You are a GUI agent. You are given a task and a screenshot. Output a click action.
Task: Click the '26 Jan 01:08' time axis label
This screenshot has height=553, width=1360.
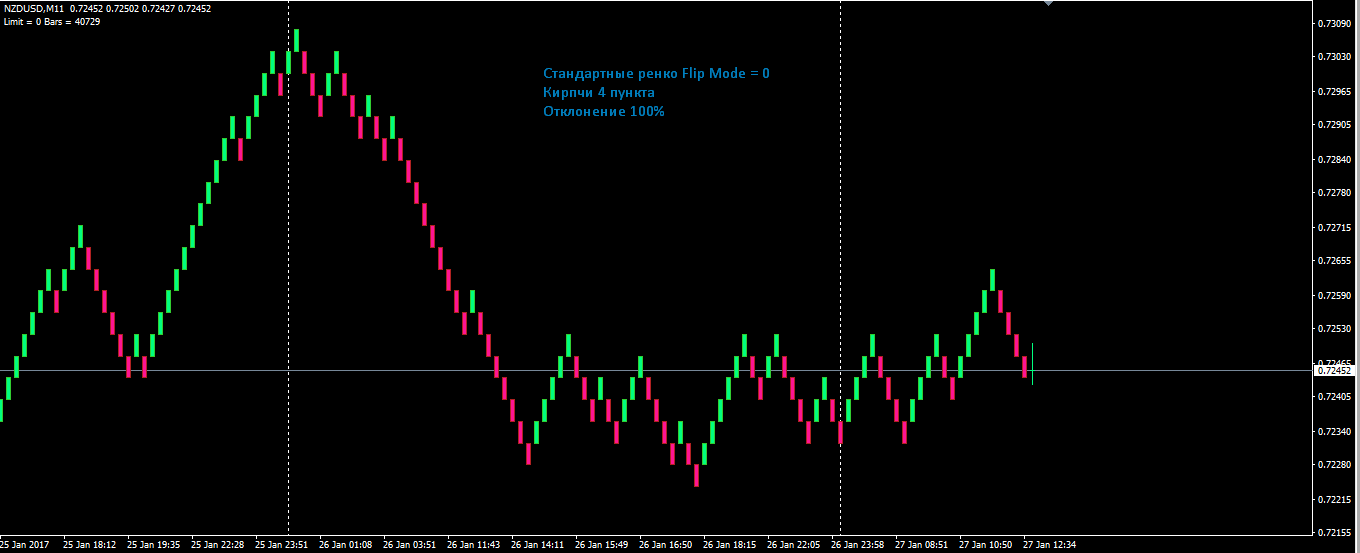[346, 545]
